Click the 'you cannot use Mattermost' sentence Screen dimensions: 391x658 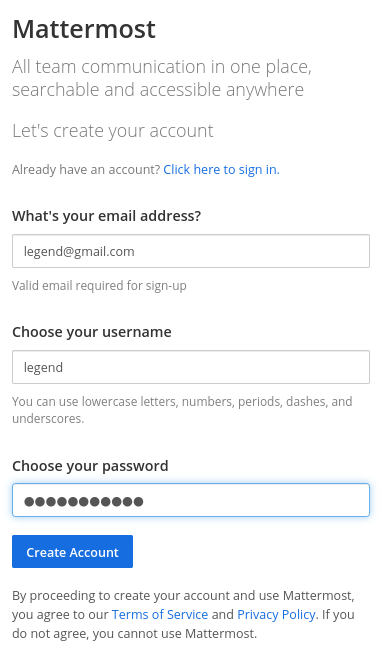click(175, 634)
